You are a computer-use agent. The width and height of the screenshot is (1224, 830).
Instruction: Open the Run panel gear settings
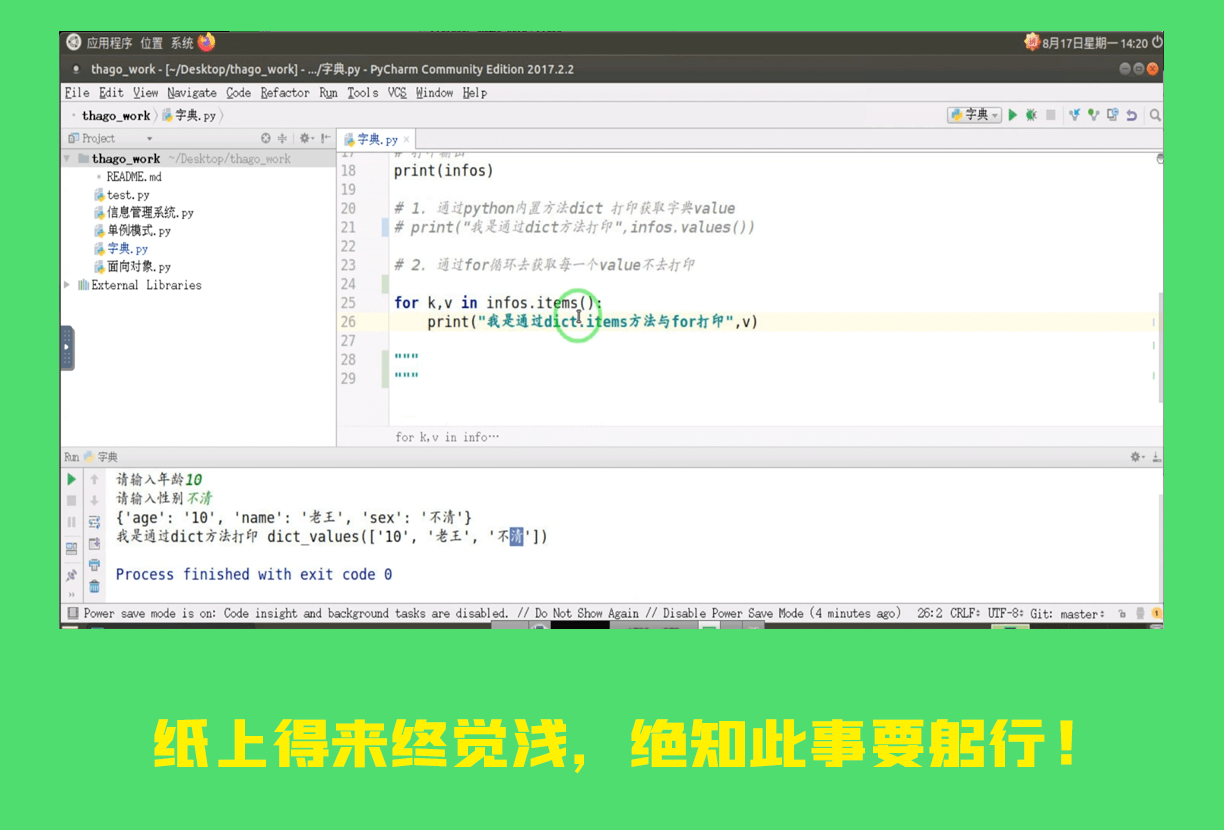pos(1137,457)
